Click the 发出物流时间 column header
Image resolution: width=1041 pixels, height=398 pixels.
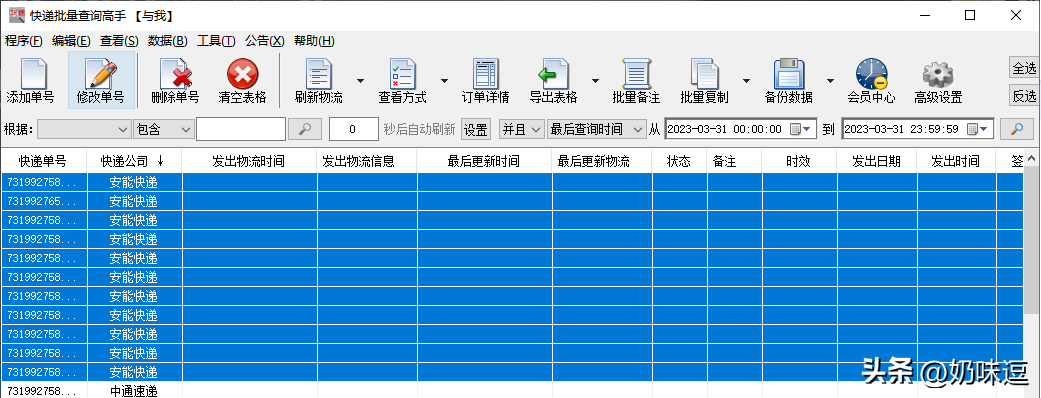[249, 161]
